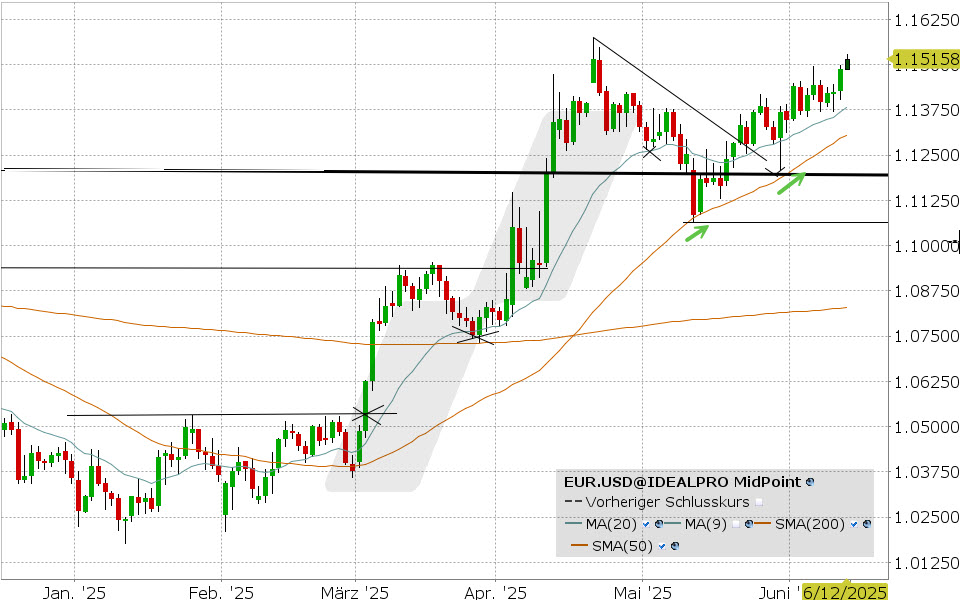Open the SMA(50) indicator settings globe
The image size is (960, 600).
[675, 546]
